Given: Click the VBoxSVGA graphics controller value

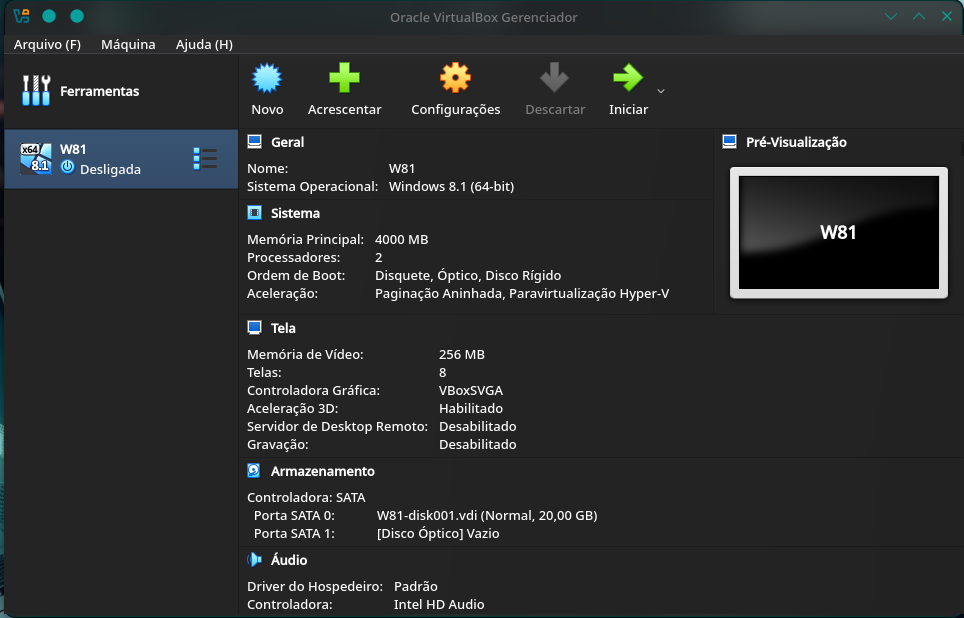Looking at the screenshot, I should click(x=471, y=390).
